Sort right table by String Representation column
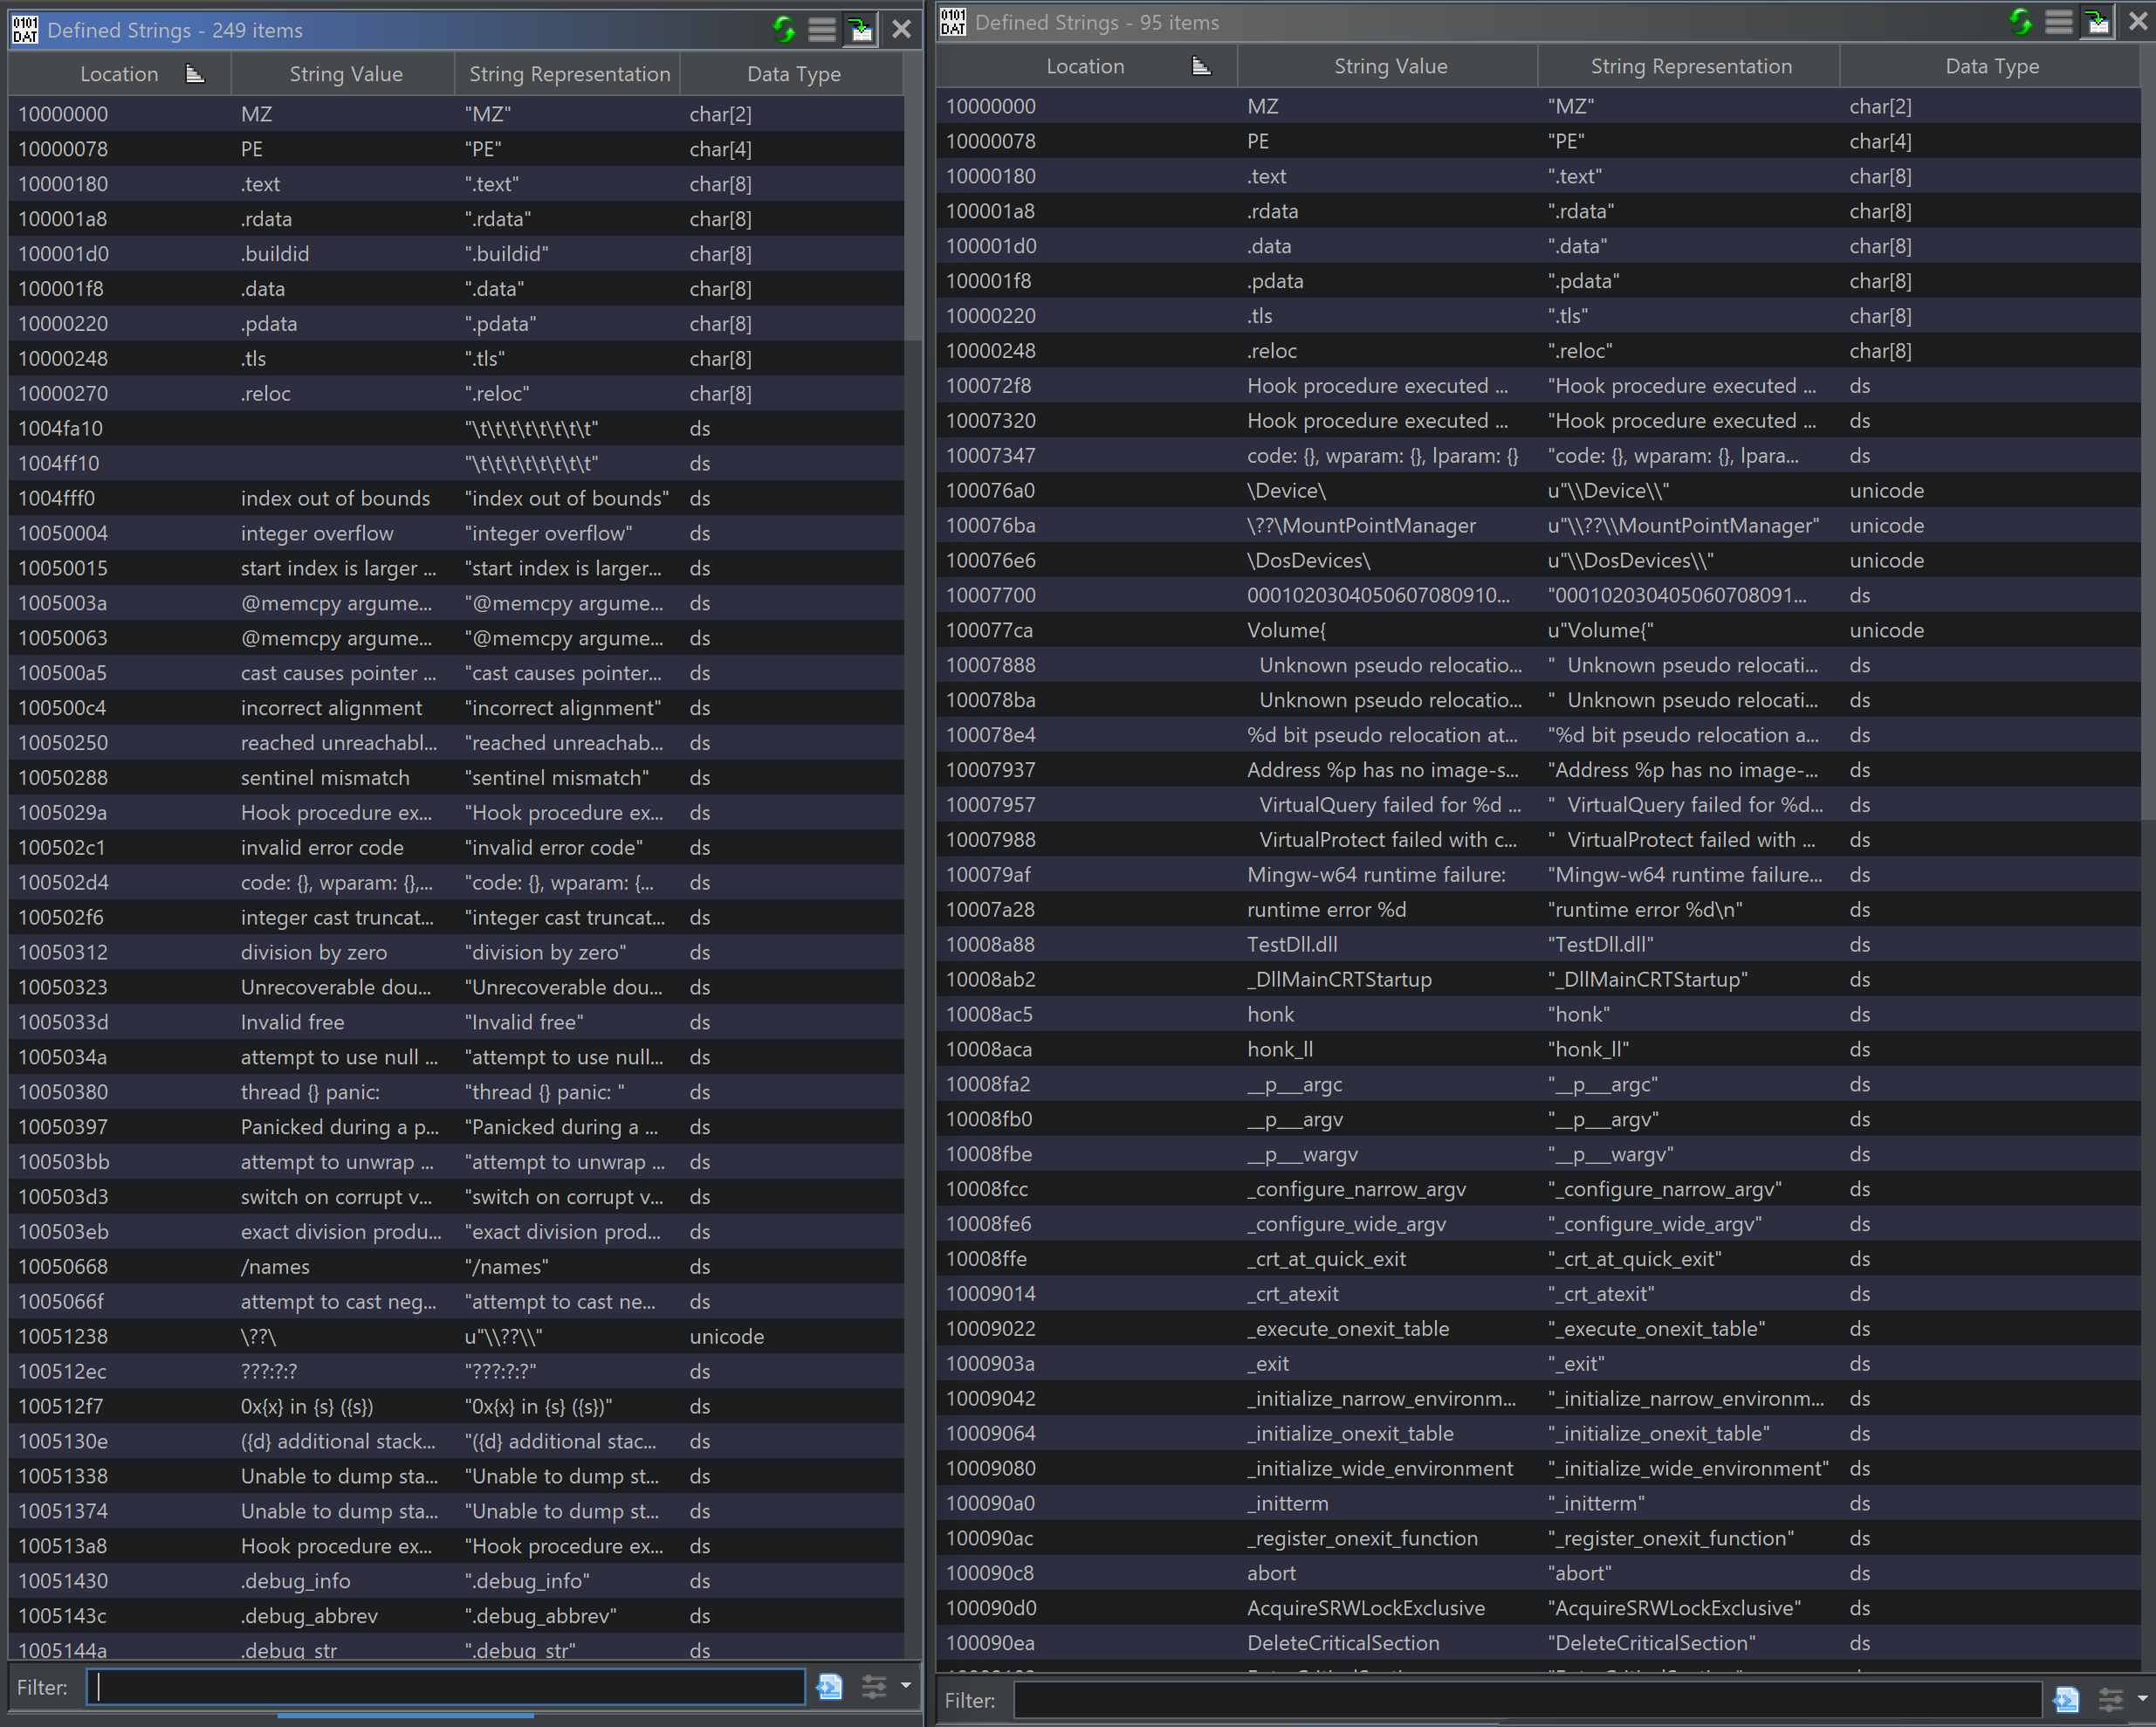The image size is (2156, 1727). coord(1691,66)
